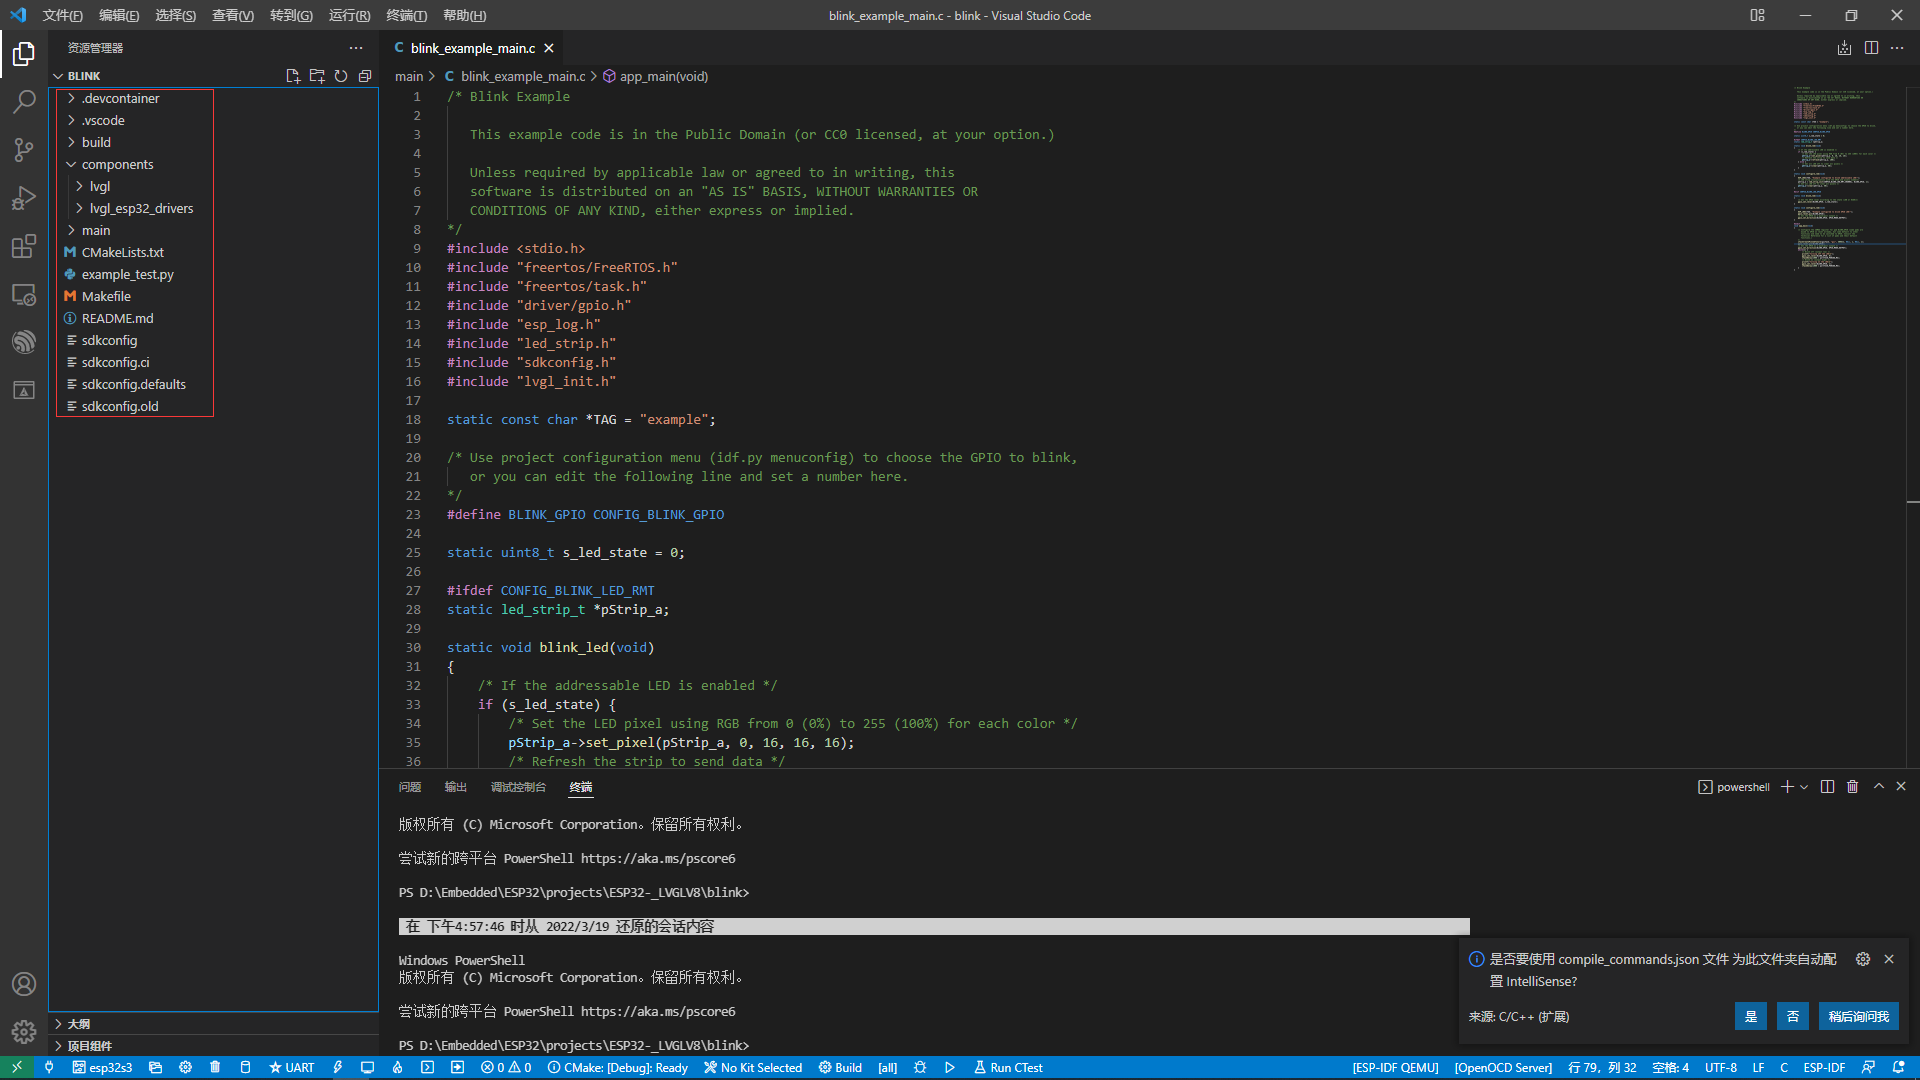
Task: Switch to the 问题 panel tab
Action: (x=410, y=787)
